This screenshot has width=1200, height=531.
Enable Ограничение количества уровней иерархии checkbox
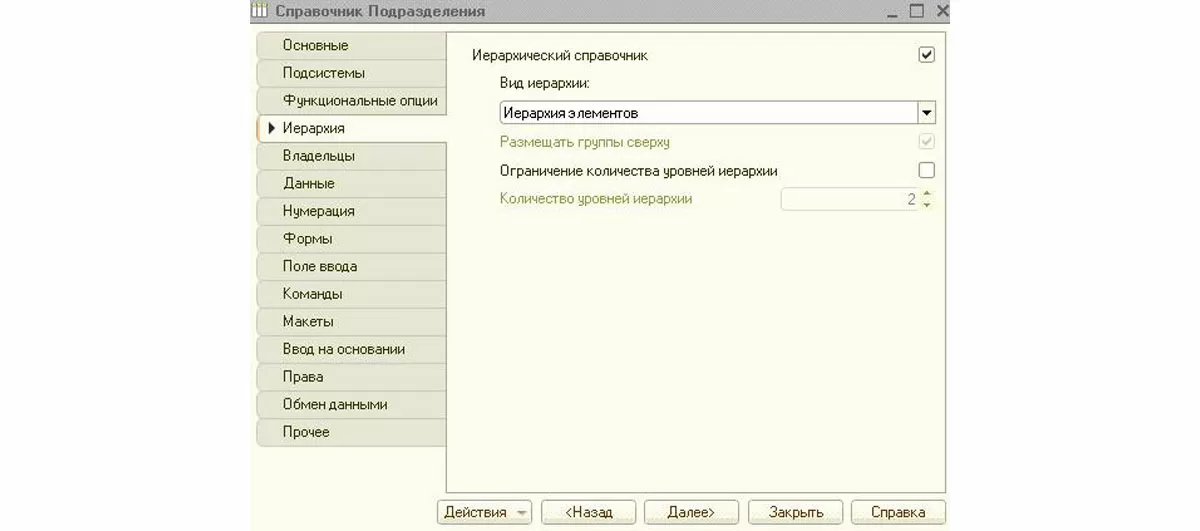(926, 170)
